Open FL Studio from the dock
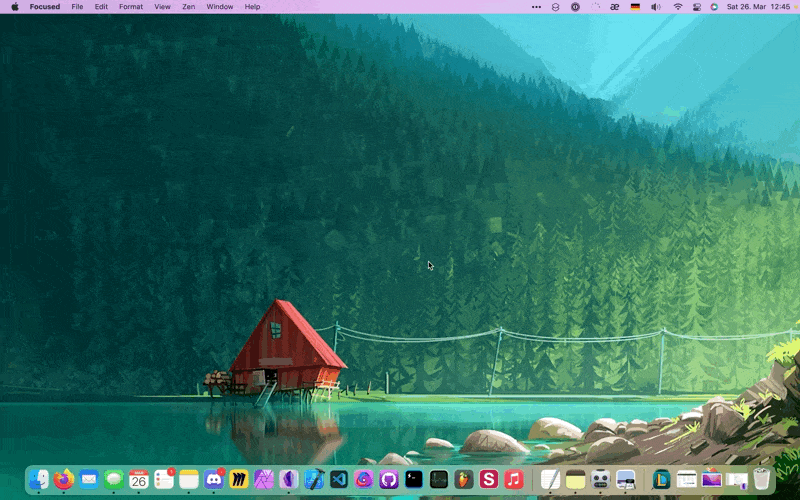 (x=464, y=480)
